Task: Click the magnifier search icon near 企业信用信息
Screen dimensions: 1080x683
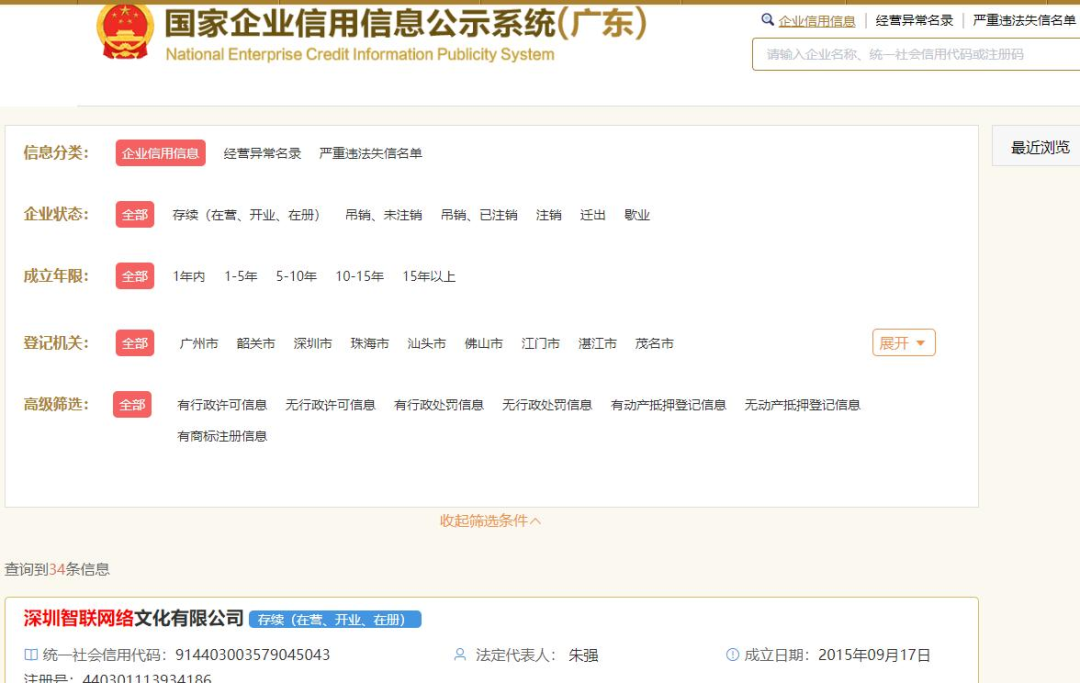Action: [766, 20]
